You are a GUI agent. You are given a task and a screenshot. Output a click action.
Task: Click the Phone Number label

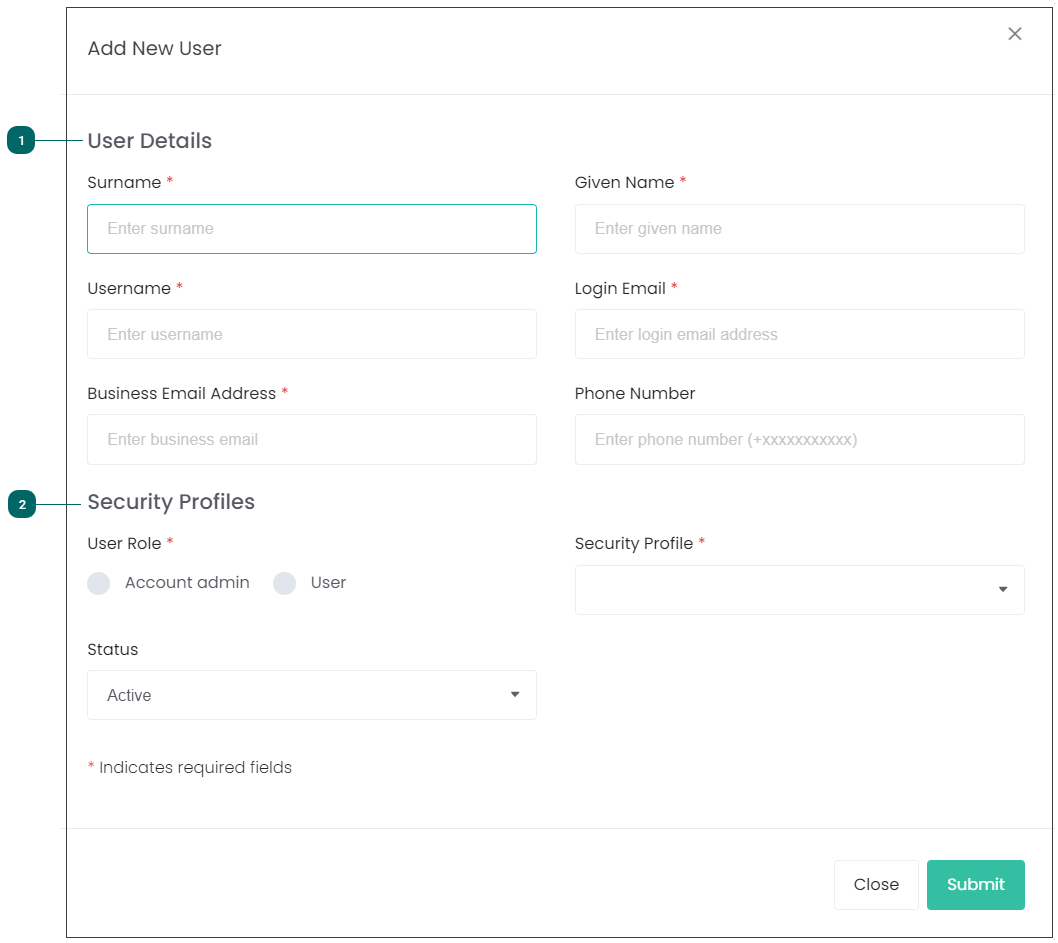635,393
